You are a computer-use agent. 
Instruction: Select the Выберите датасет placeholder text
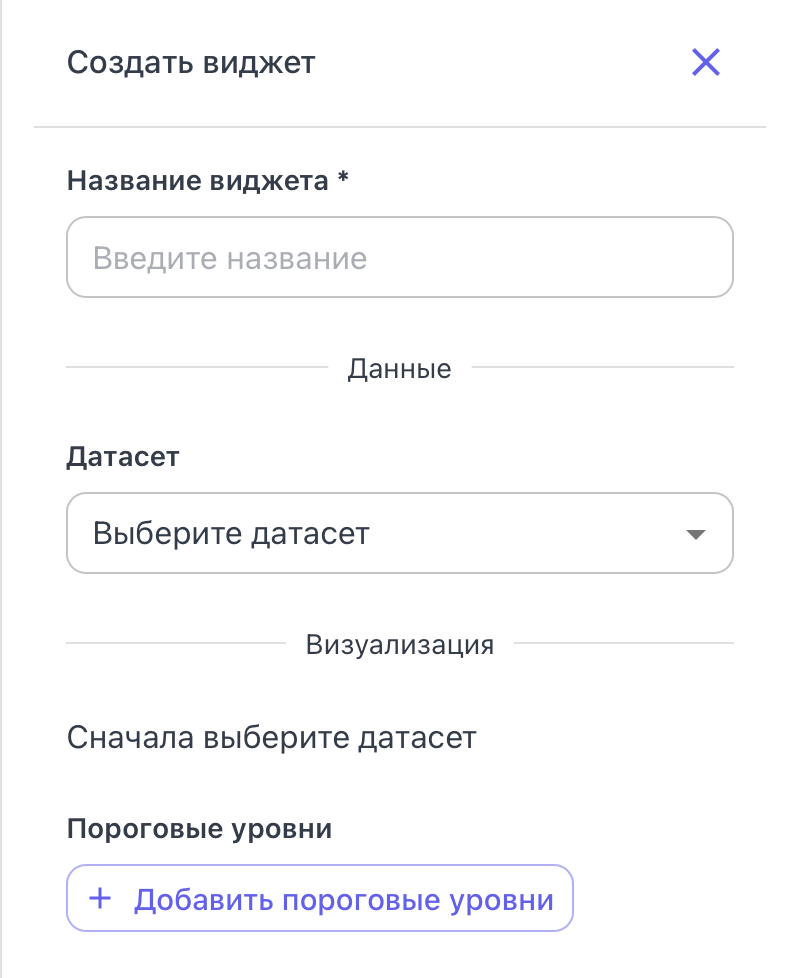[231, 533]
